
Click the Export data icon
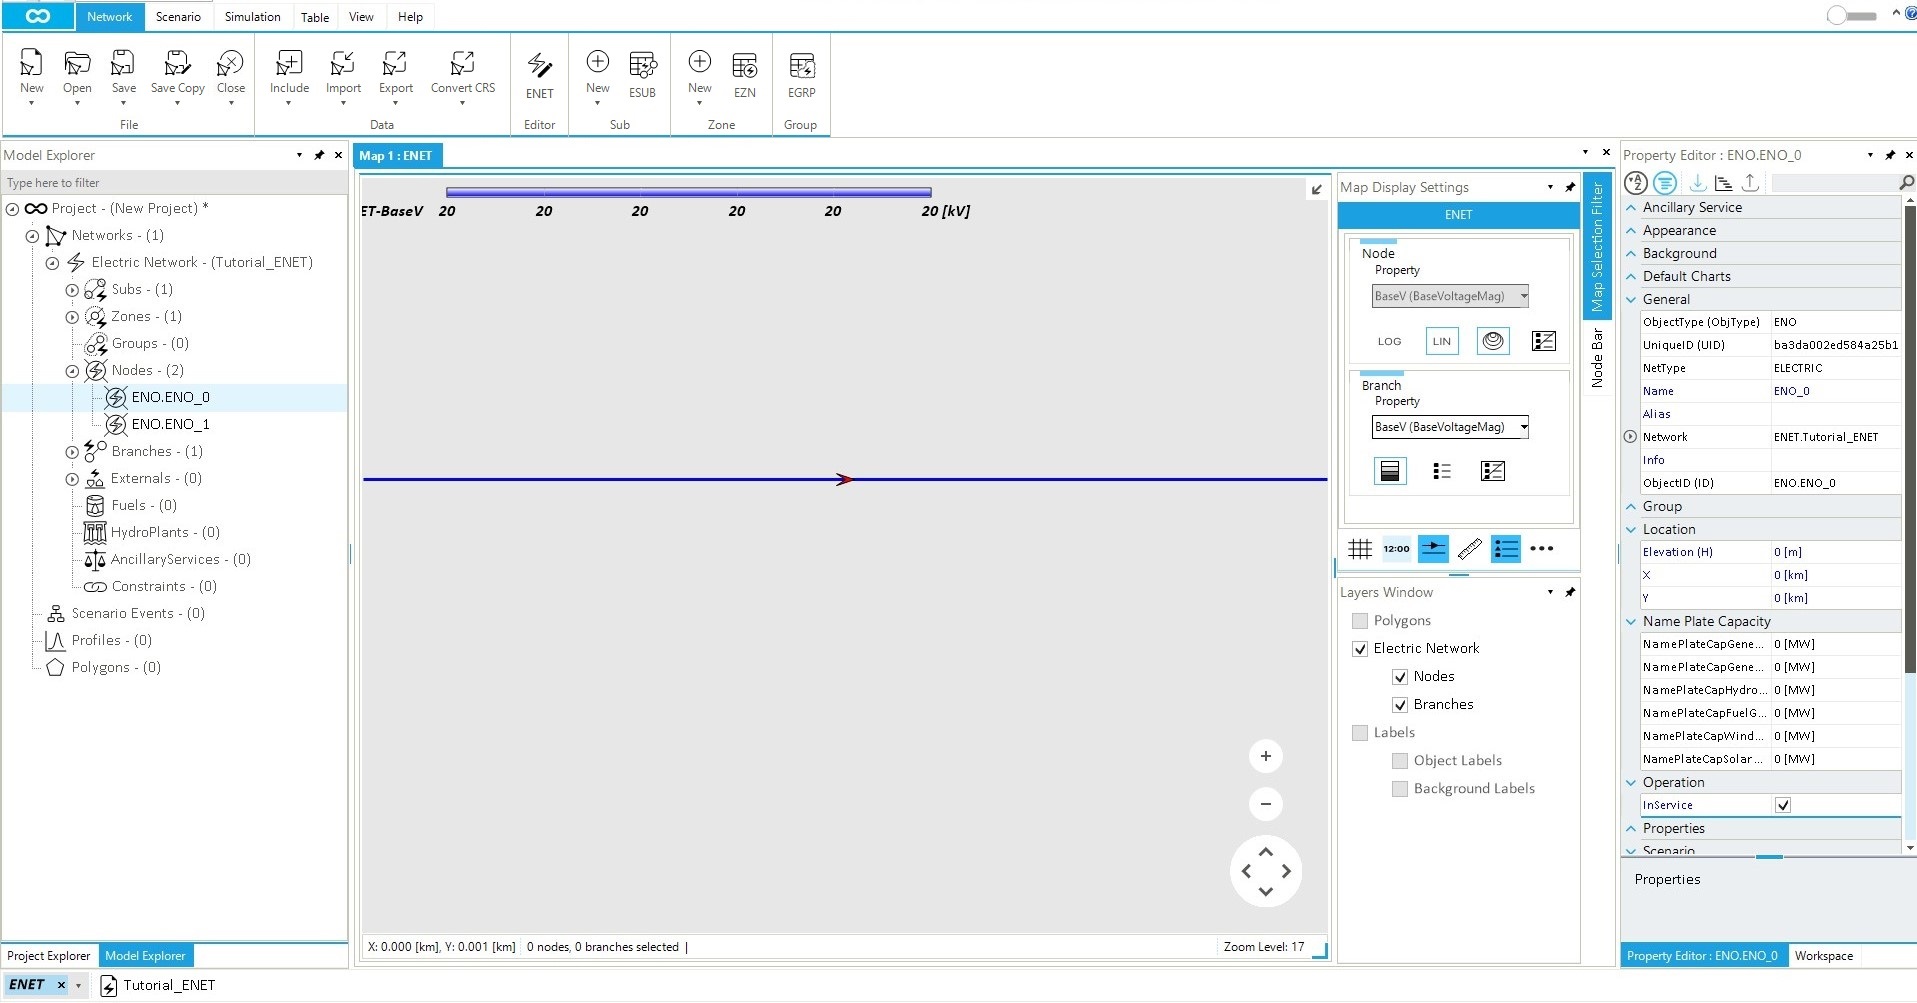pos(395,64)
